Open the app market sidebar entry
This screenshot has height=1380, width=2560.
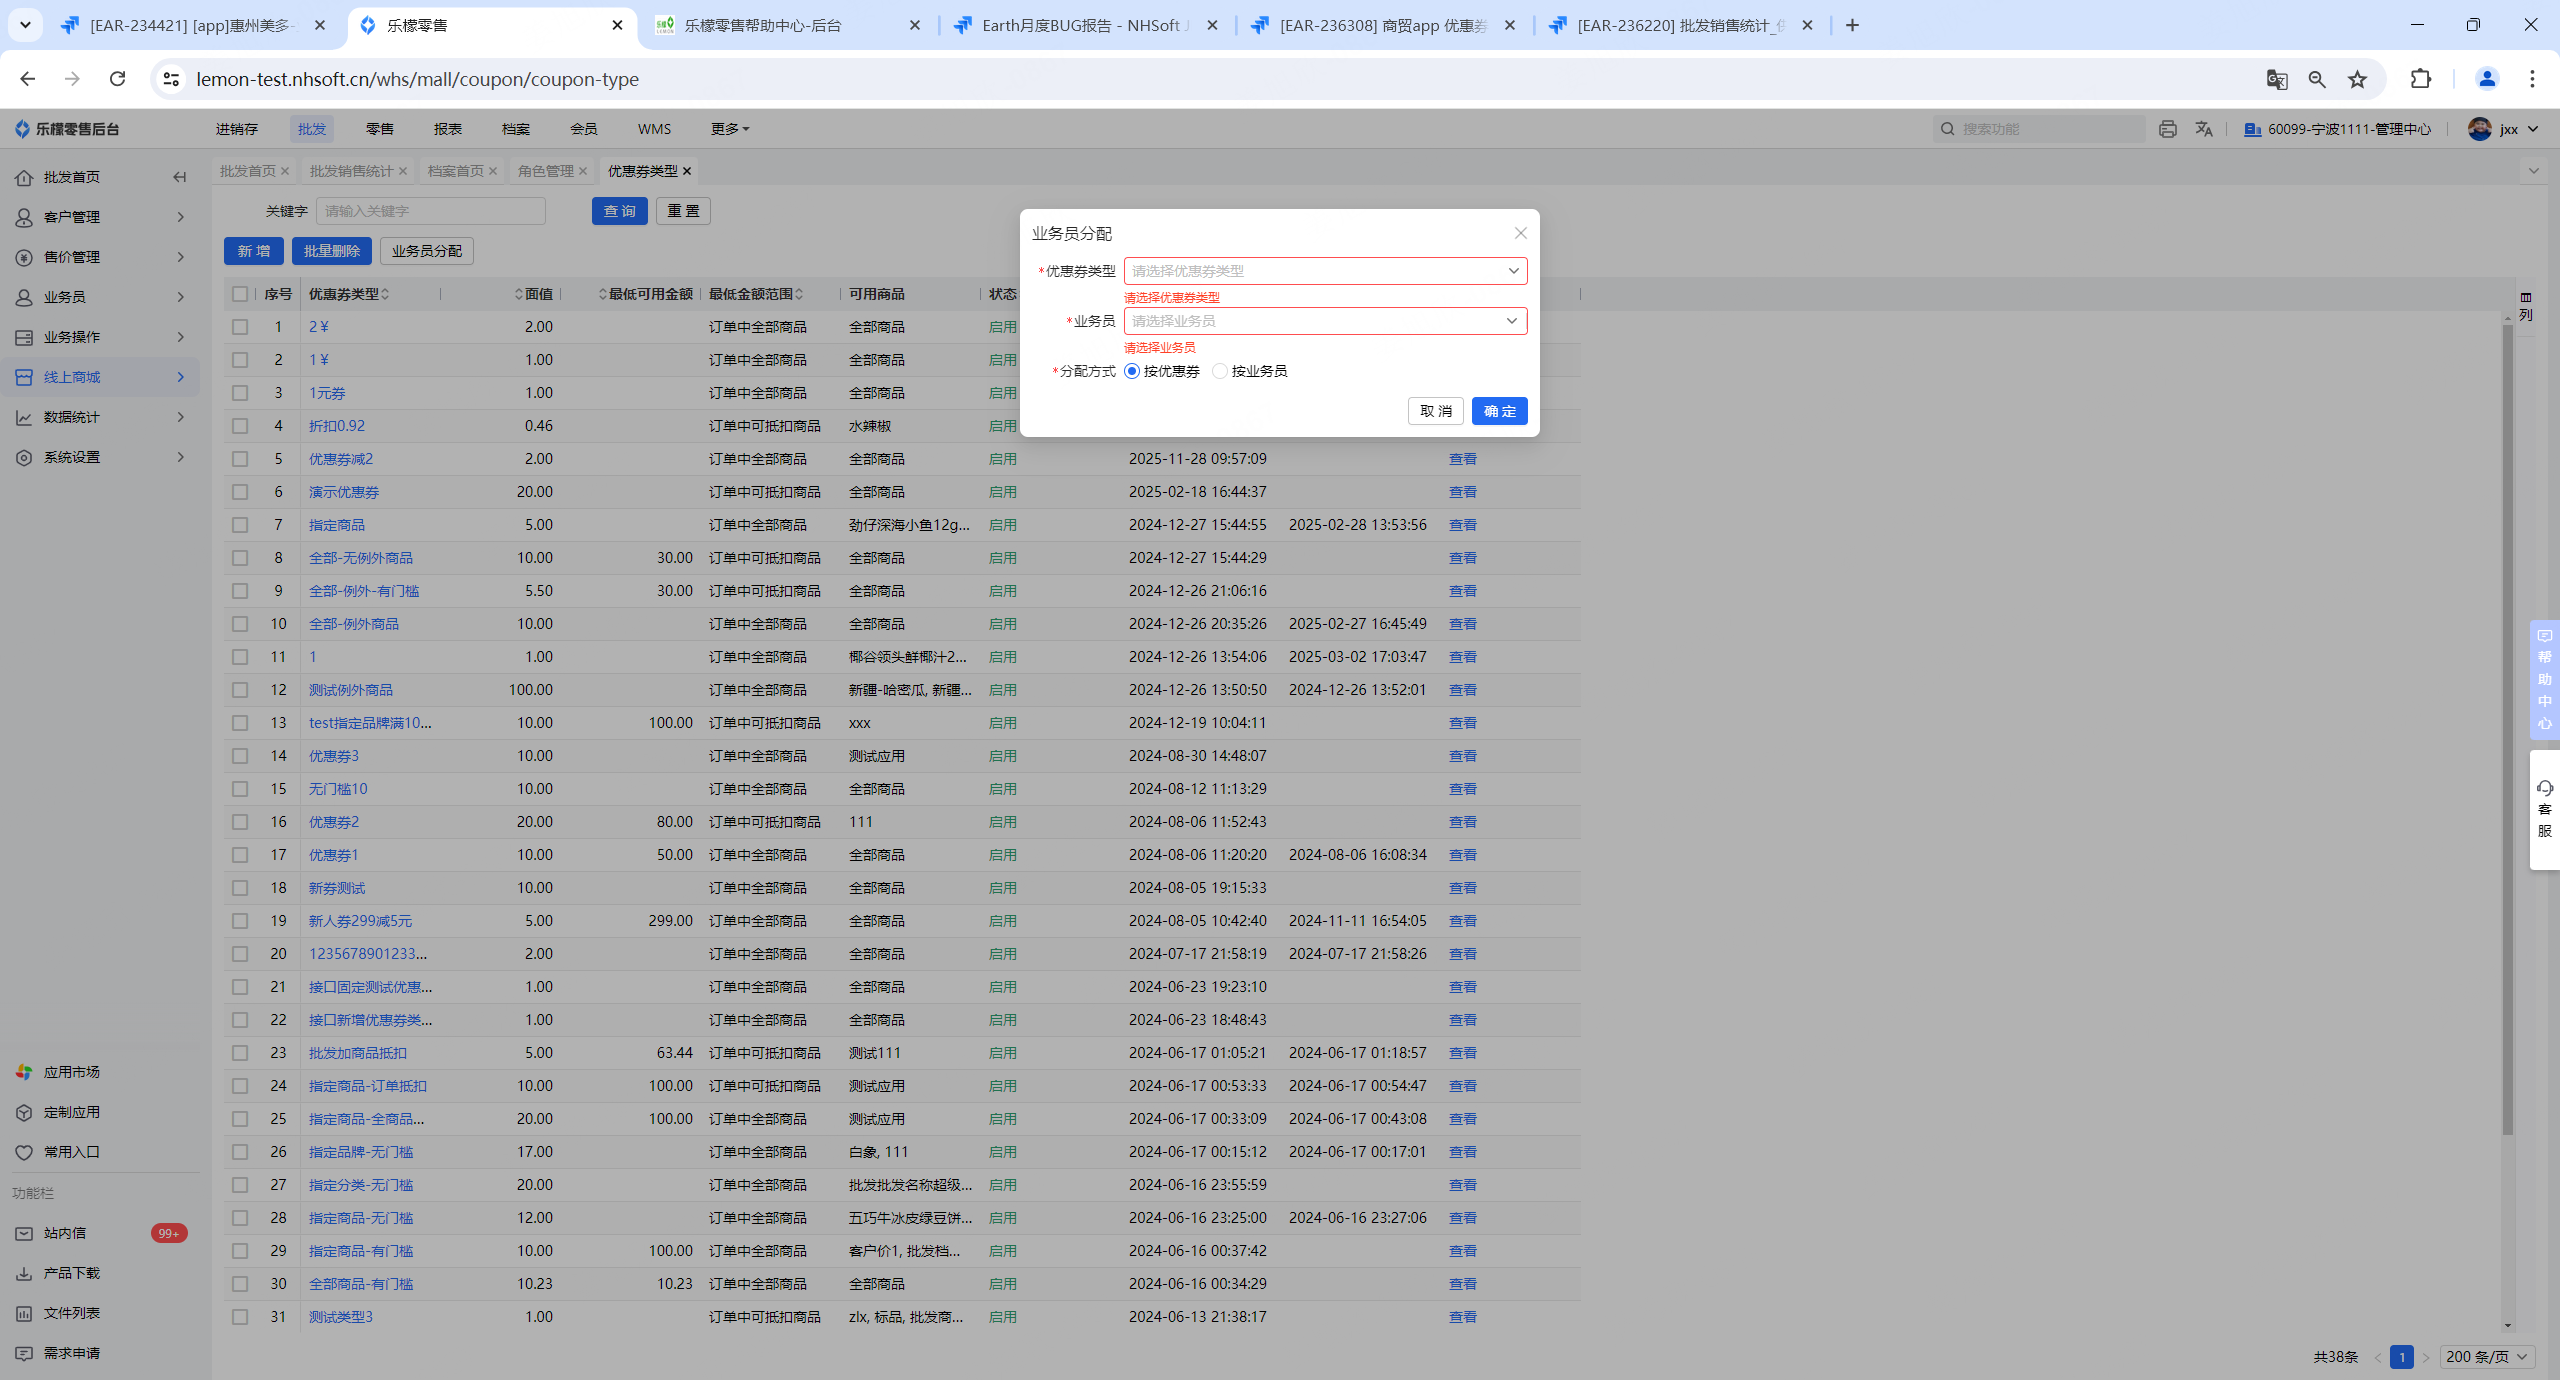pos(72,1072)
